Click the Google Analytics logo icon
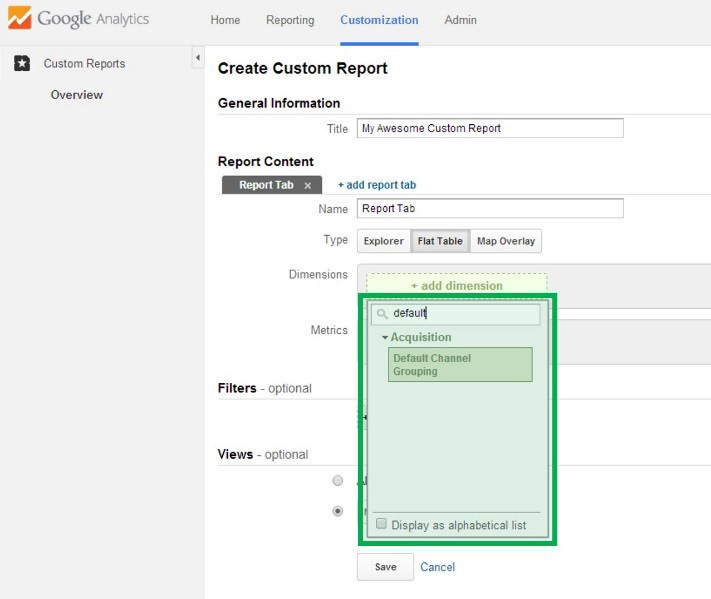The image size is (711, 599). point(19,19)
